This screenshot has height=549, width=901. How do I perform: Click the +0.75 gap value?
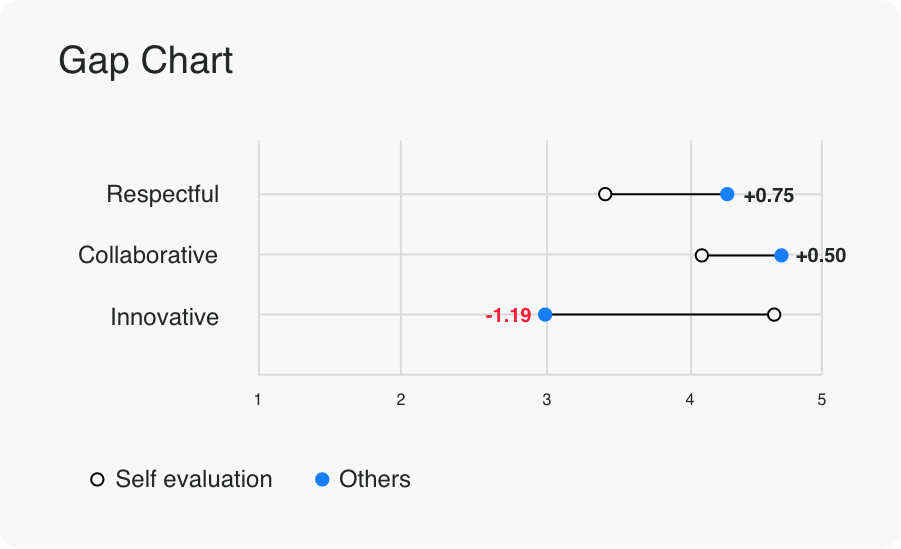point(768,196)
